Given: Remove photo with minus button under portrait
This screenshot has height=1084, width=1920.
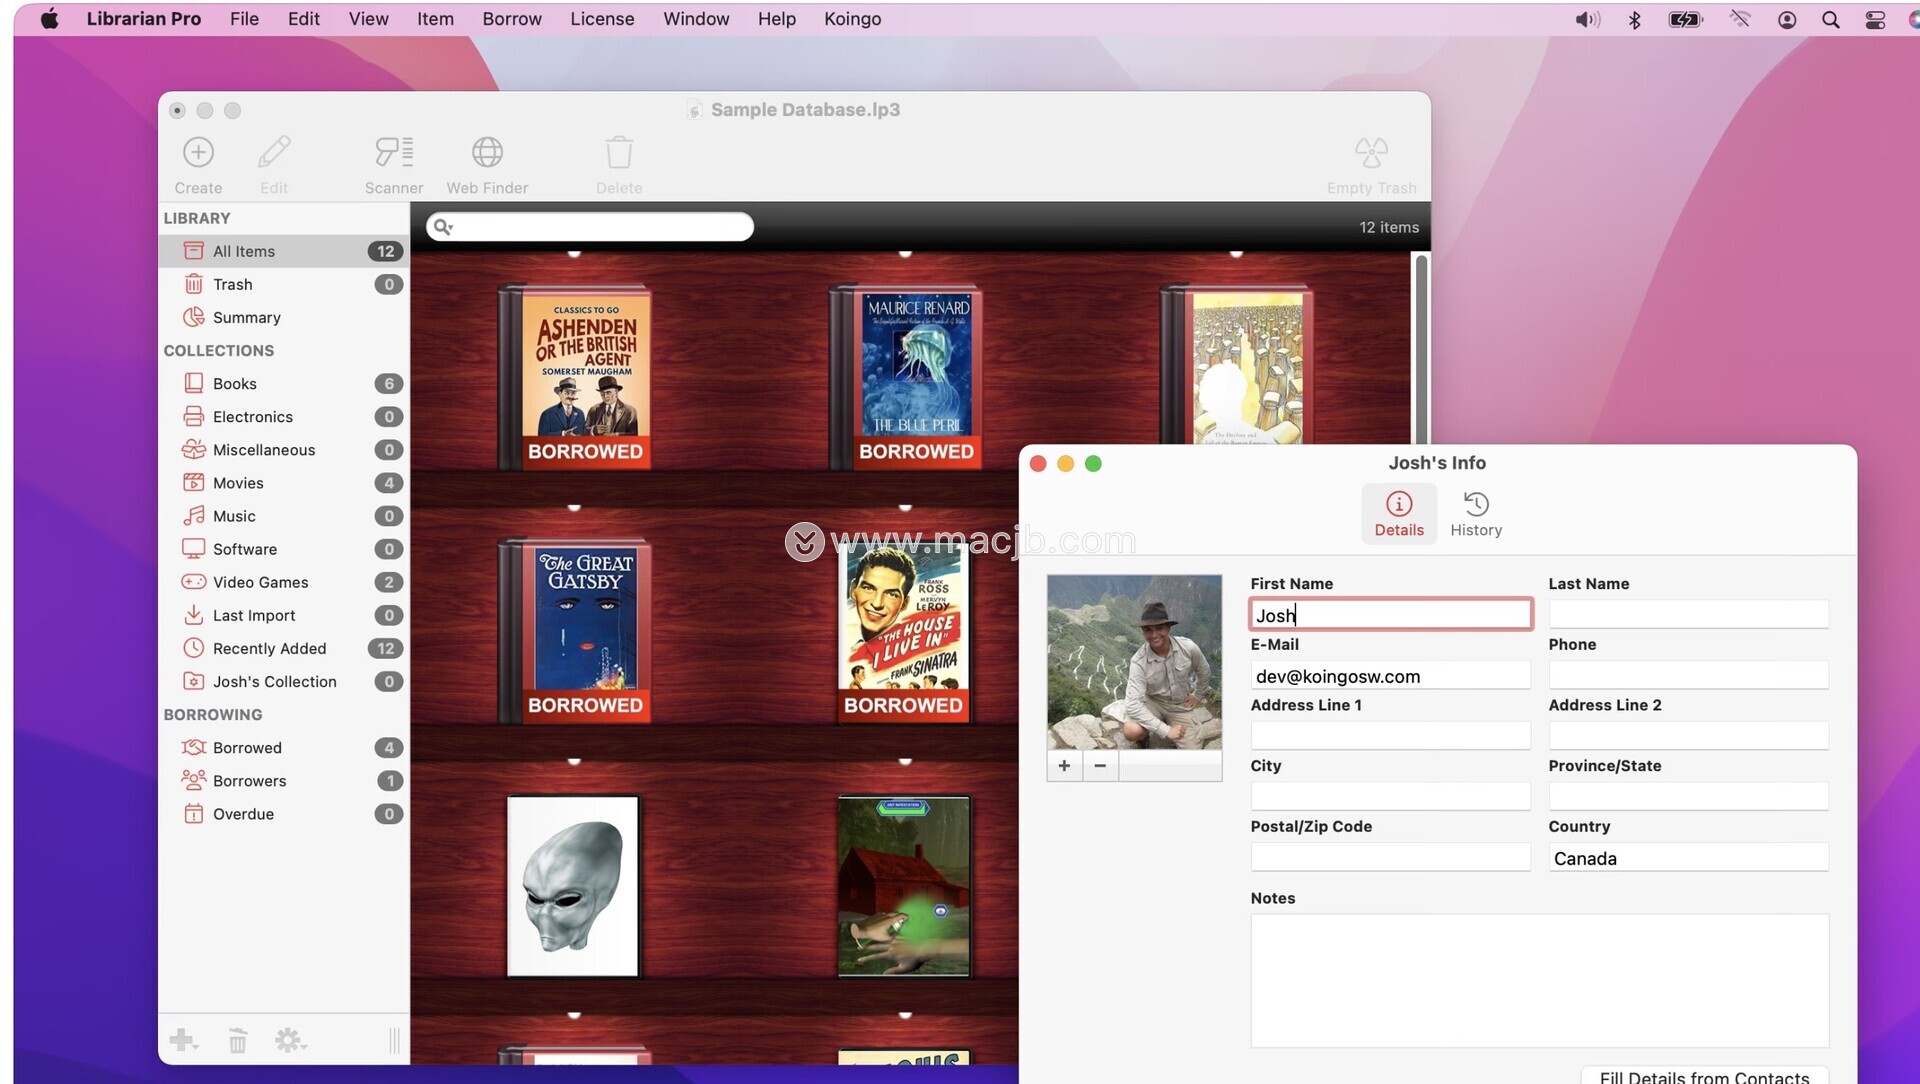Looking at the screenshot, I should point(1100,765).
